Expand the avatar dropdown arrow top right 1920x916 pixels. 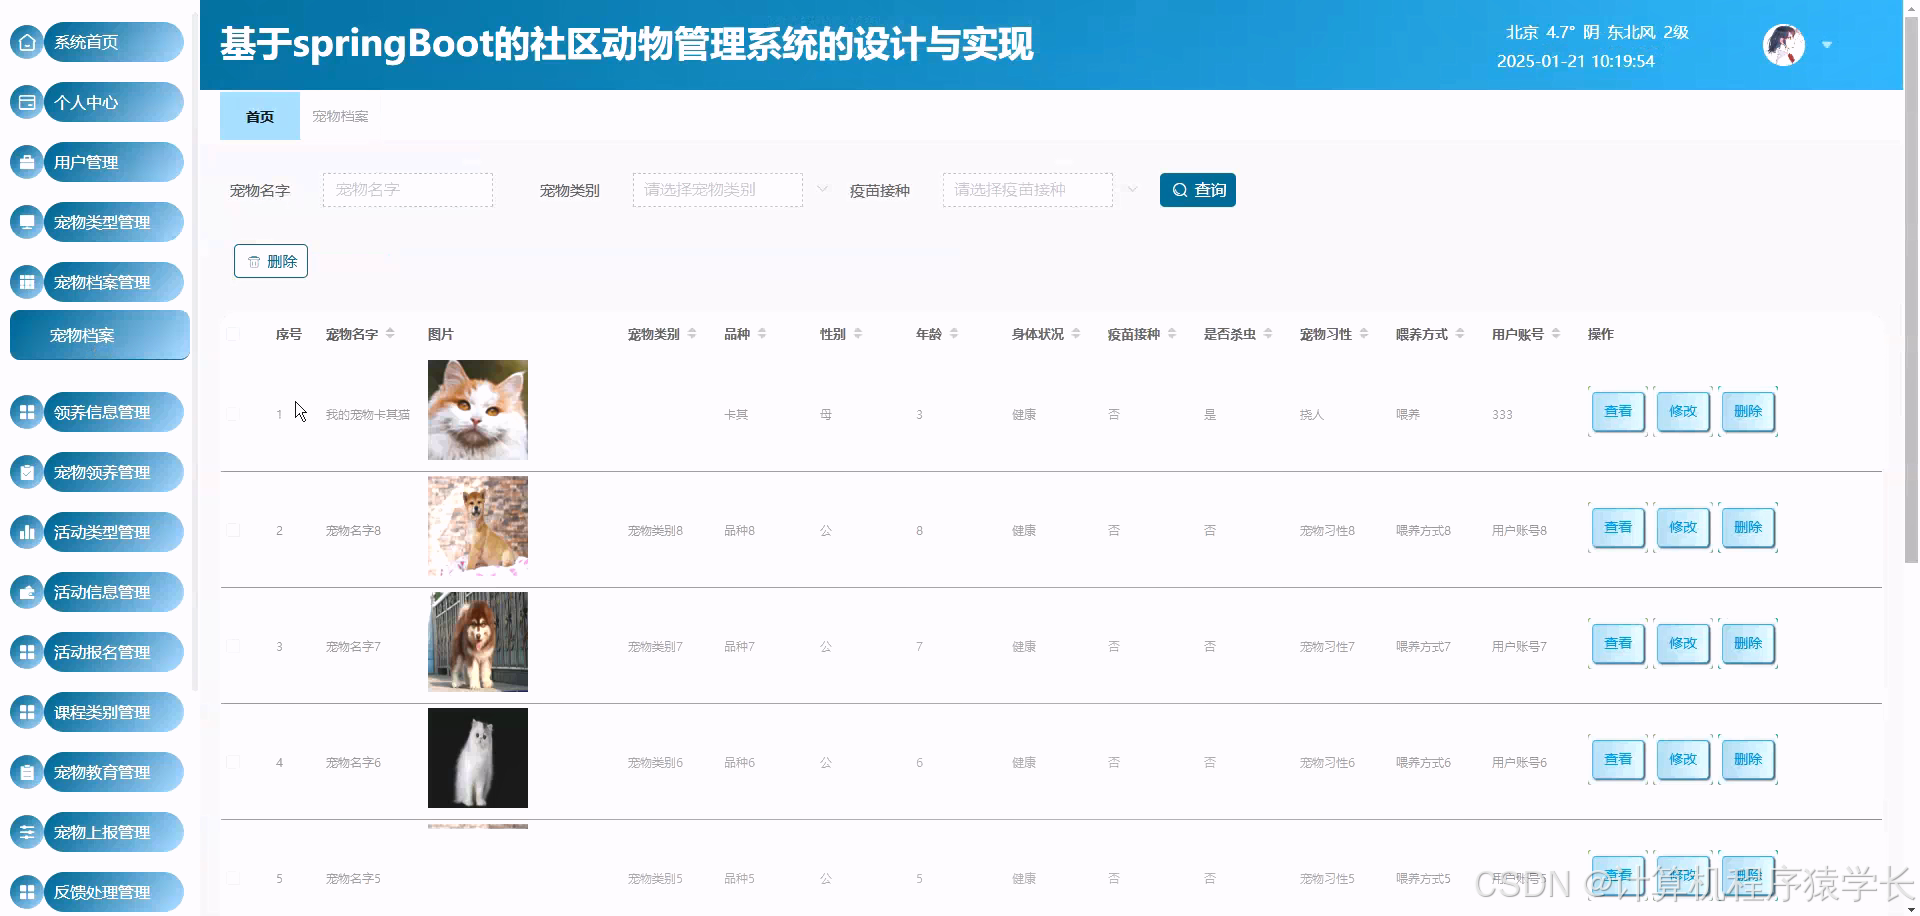1828,45
